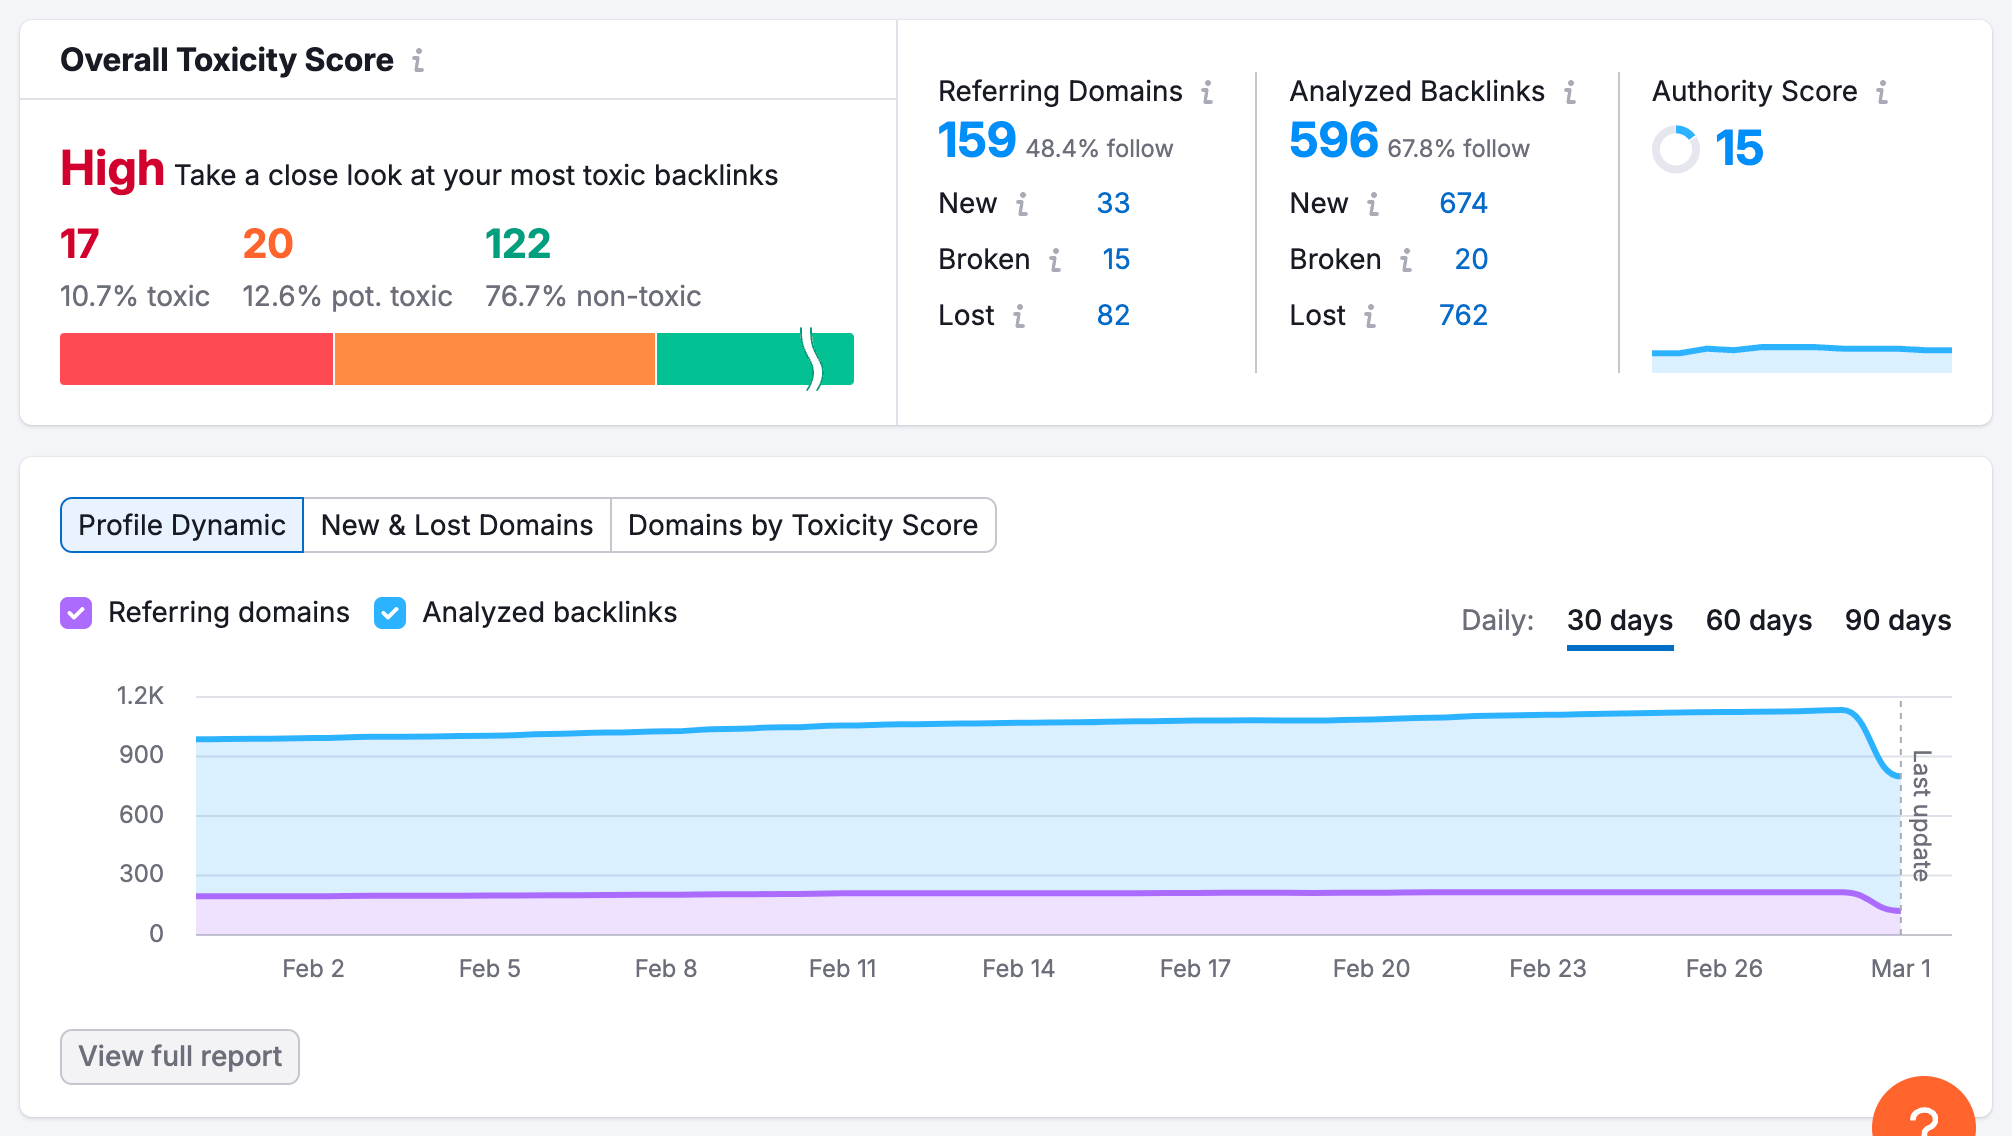Click the Last update marker on chart
The height and width of the screenshot is (1136, 2012).
(x=1920, y=816)
